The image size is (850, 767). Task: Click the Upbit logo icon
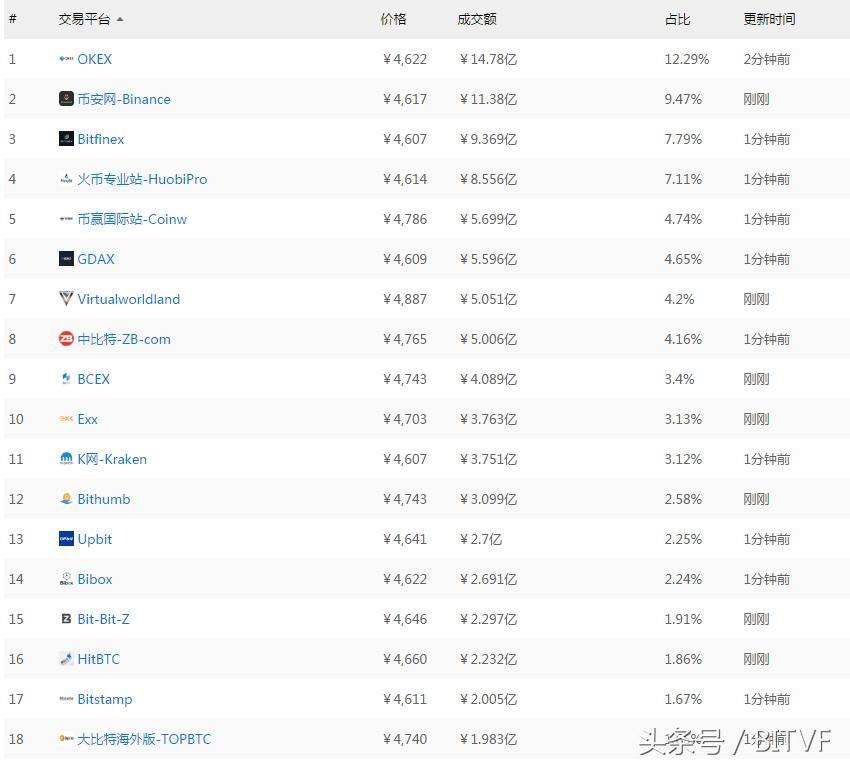point(66,539)
